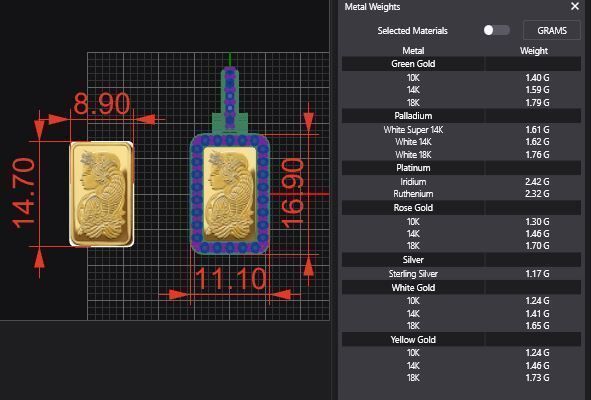Screen dimensions: 591x400
Task: Click the 1.17 G silver weight
Action: coord(537,274)
